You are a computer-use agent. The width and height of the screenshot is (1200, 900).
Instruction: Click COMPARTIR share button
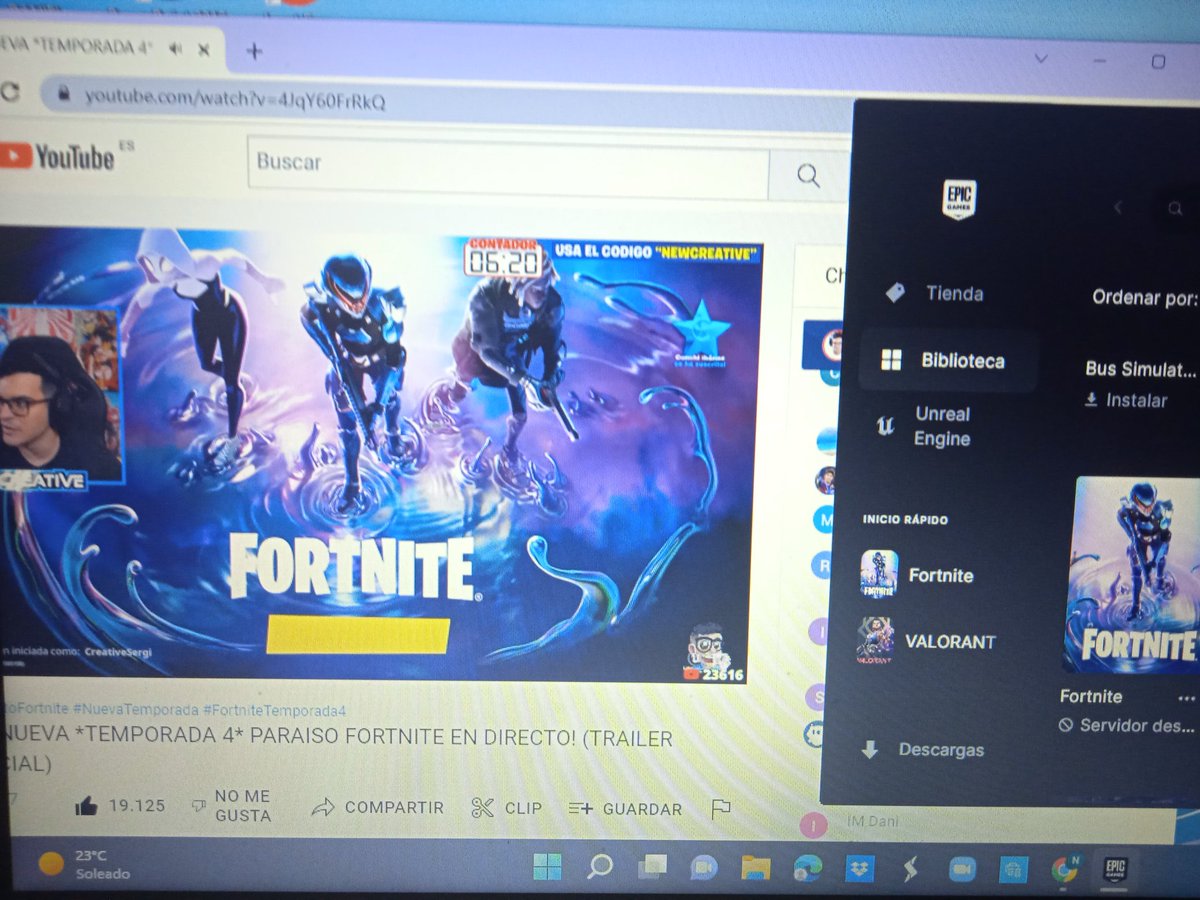point(378,807)
